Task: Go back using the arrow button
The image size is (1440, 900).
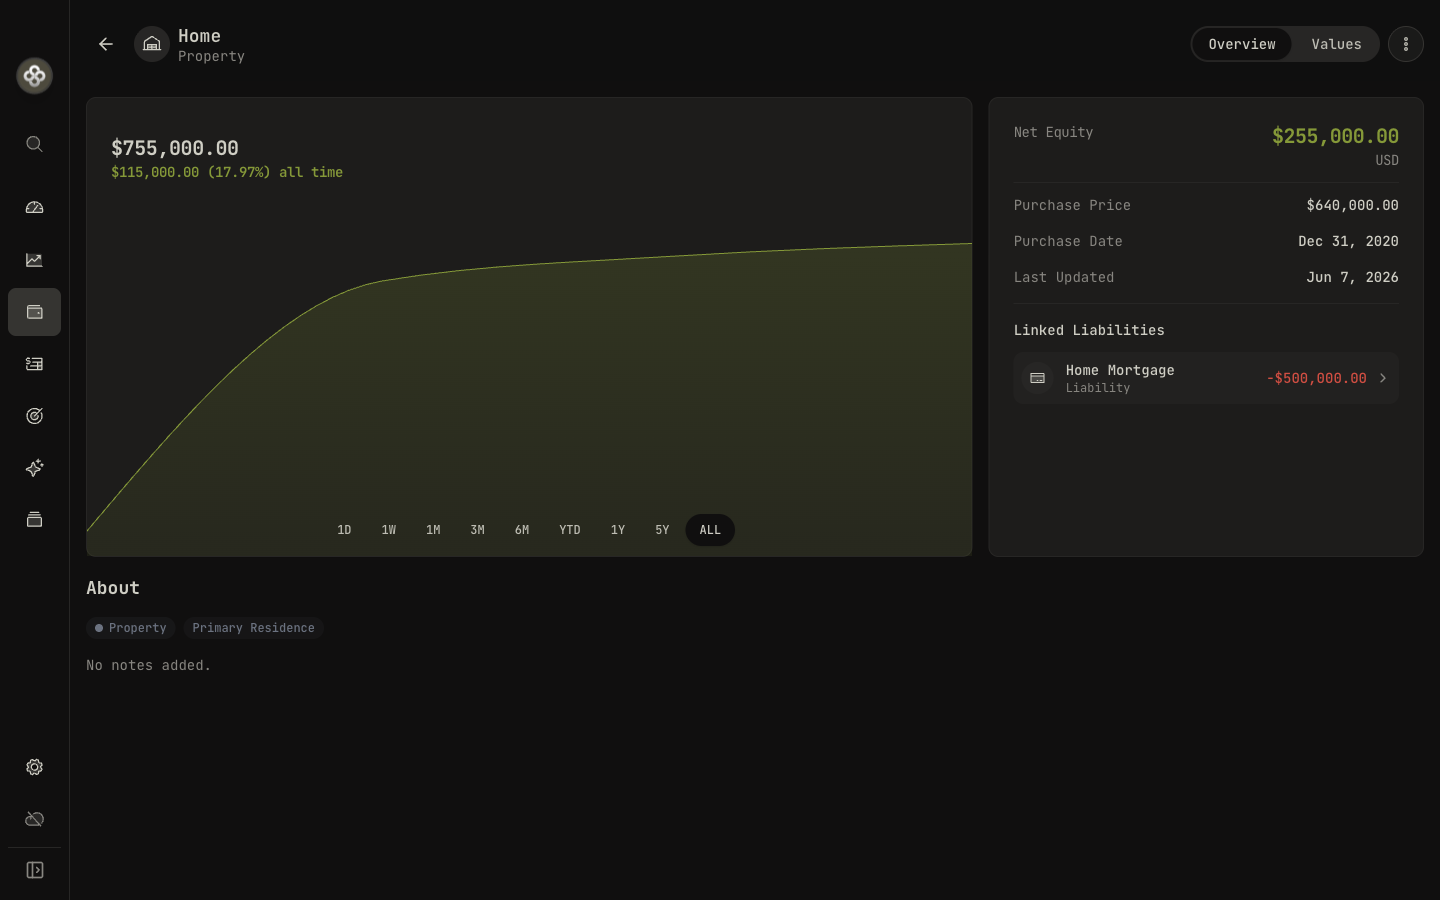Action: [x=106, y=44]
